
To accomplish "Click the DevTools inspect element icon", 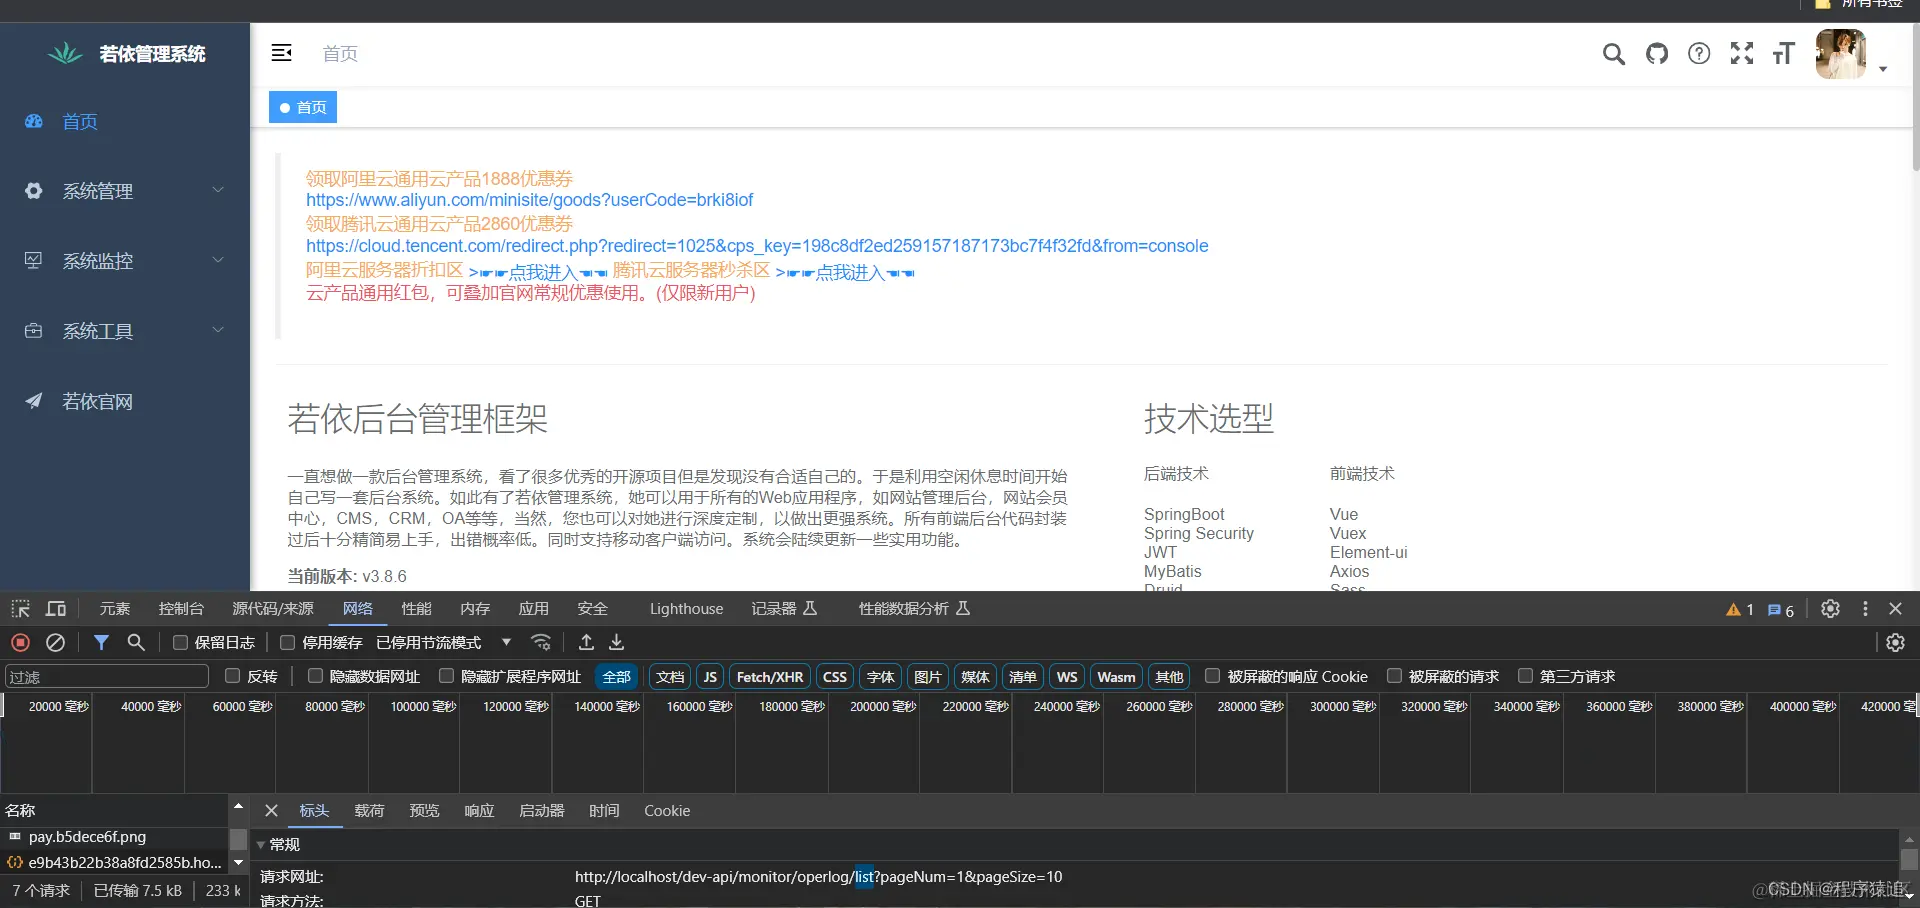I will pos(20,609).
